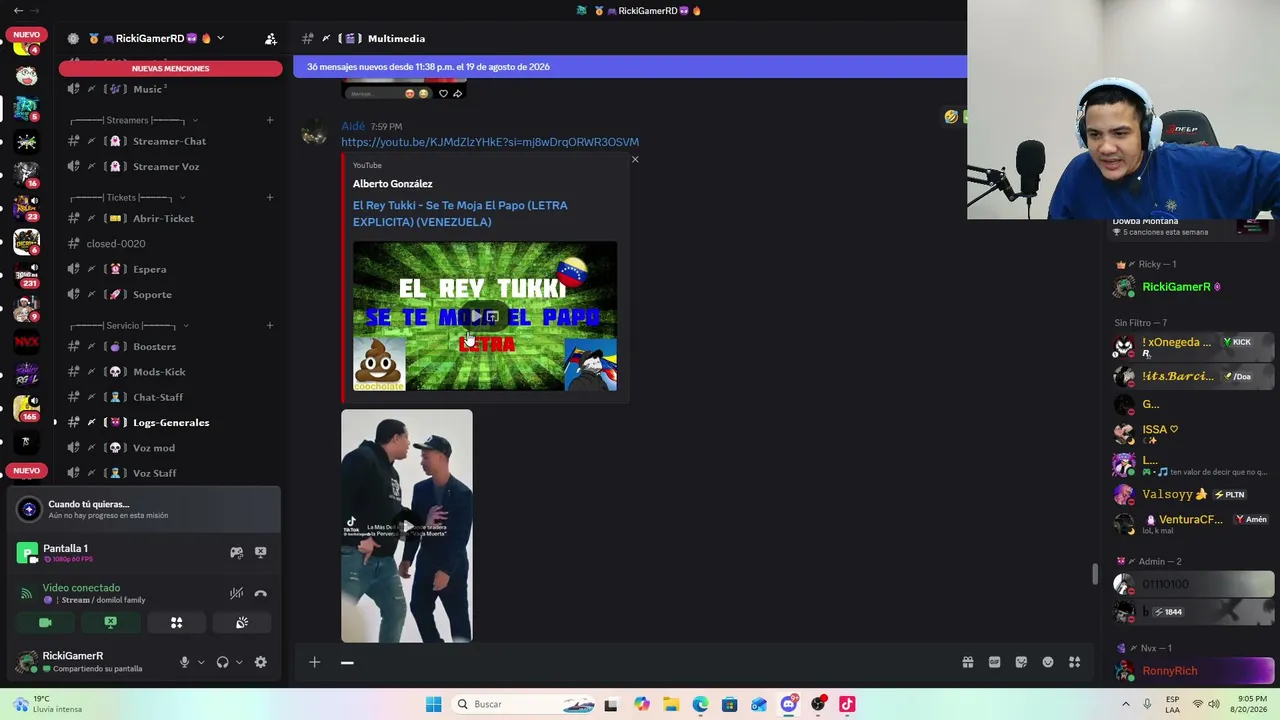
Task: Disconnect from the voice call
Action: coord(260,594)
